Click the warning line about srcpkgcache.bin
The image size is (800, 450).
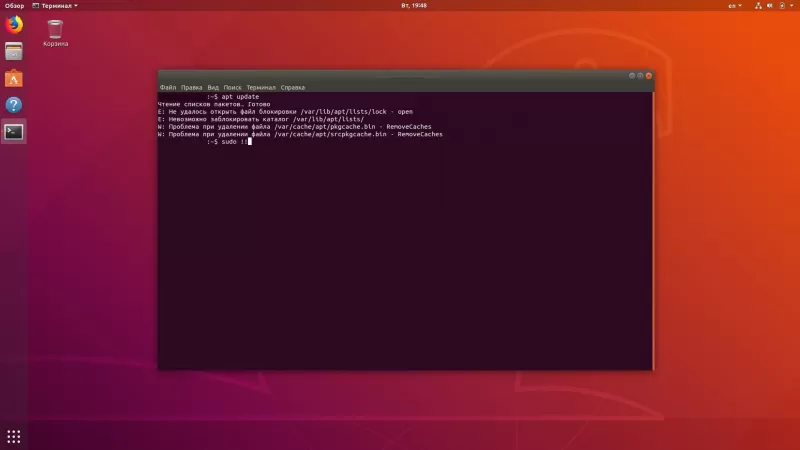[300, 134]
